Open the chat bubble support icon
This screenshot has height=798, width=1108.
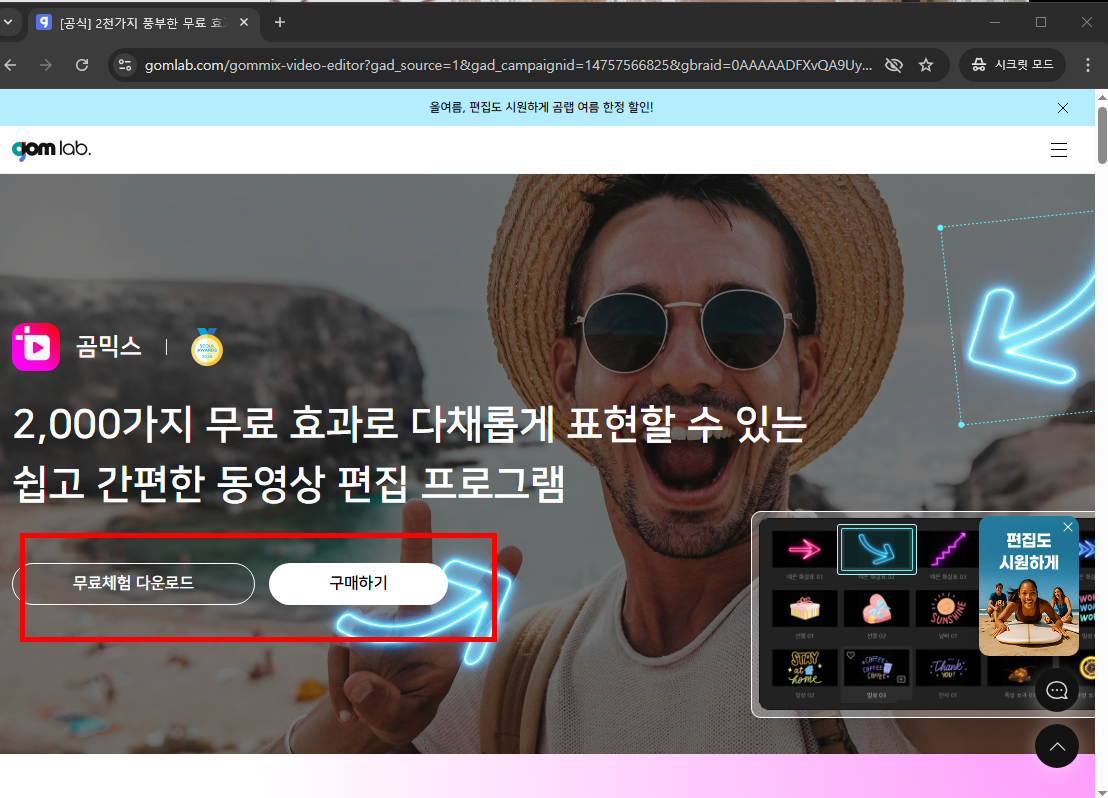(1056, 690)
